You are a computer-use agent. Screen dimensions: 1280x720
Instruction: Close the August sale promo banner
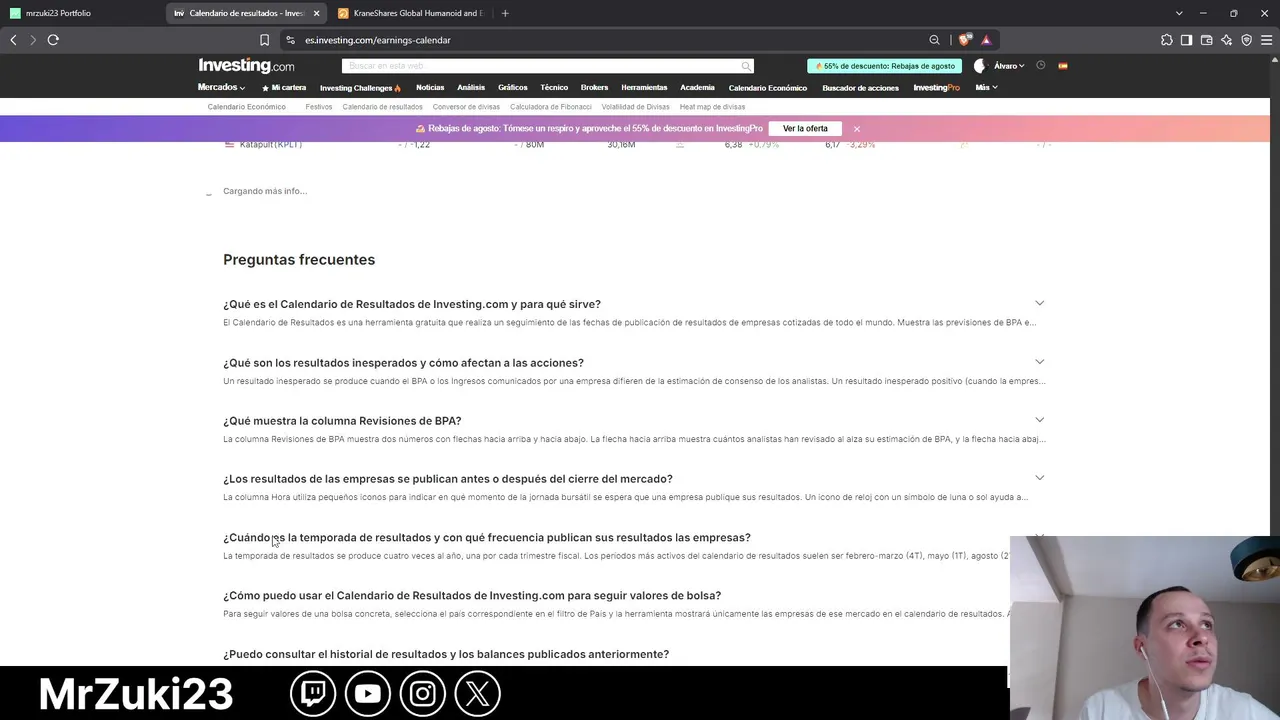(x=856, y=129)
